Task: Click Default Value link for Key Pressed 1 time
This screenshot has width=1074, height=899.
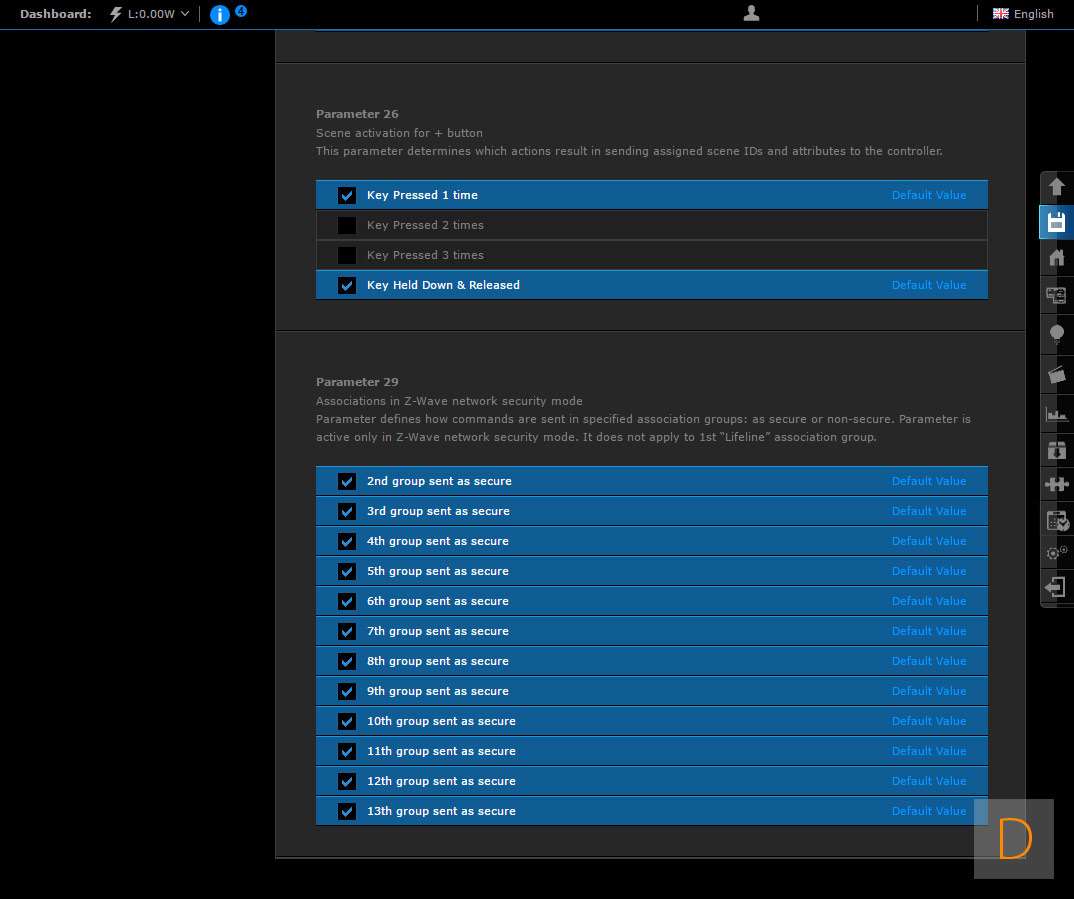Action: [928, 195]
